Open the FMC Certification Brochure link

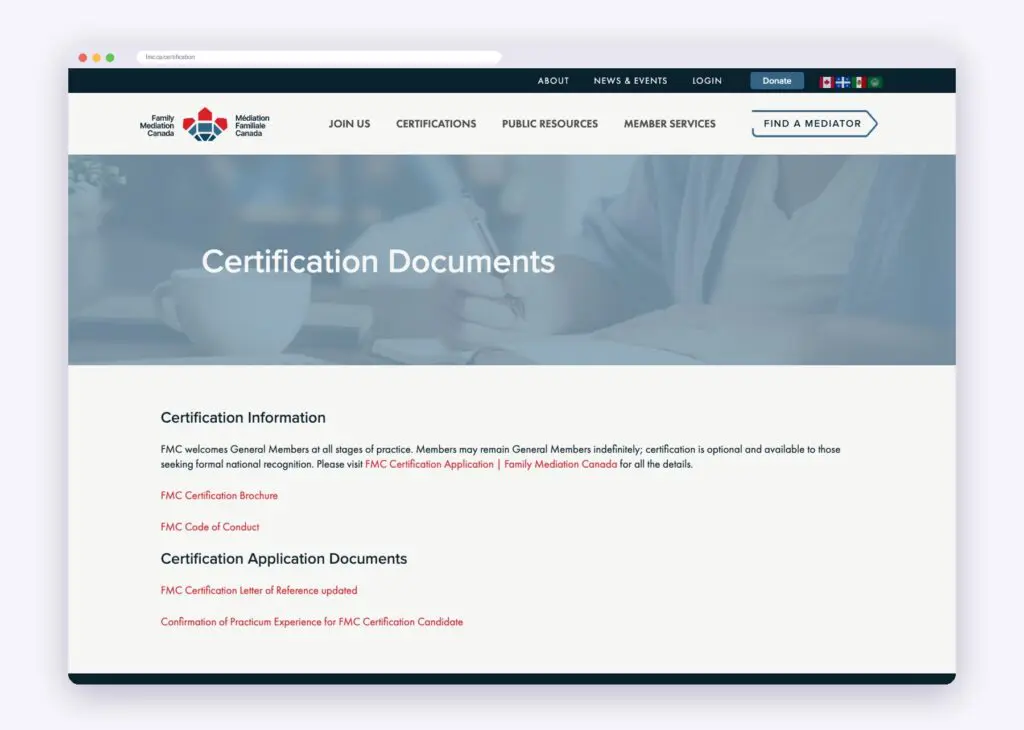pyautogui.click(x=219, y=496)
